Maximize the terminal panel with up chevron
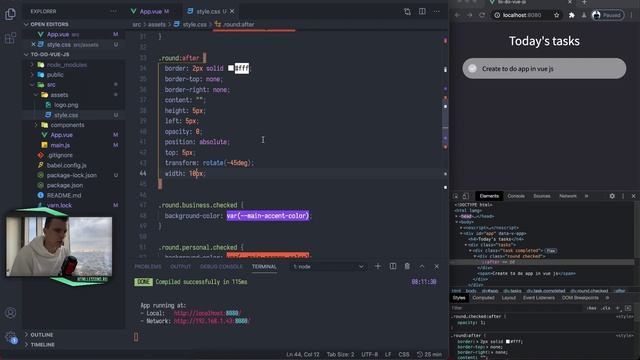The image size is (640, 360). [422, 266]
